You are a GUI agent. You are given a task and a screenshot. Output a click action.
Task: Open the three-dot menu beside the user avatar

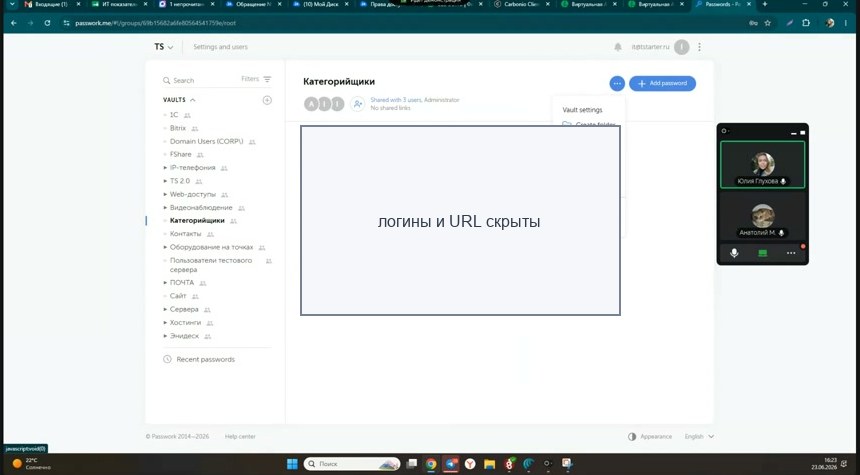click(x=699, y=47)
